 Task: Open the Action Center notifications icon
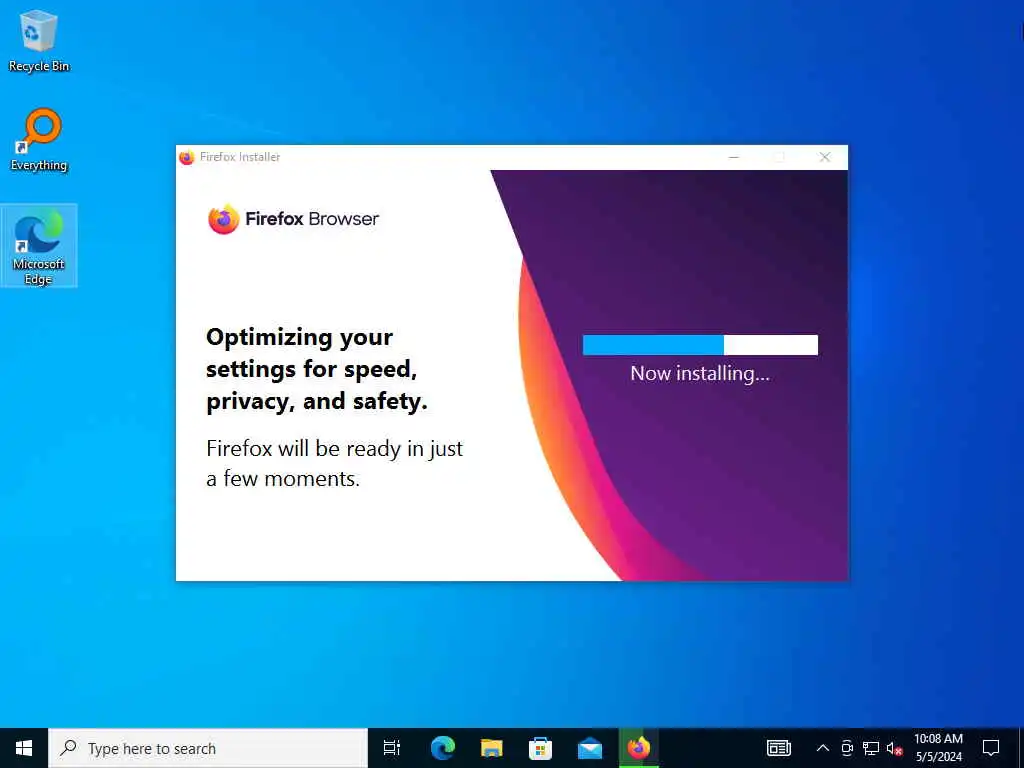991,748
